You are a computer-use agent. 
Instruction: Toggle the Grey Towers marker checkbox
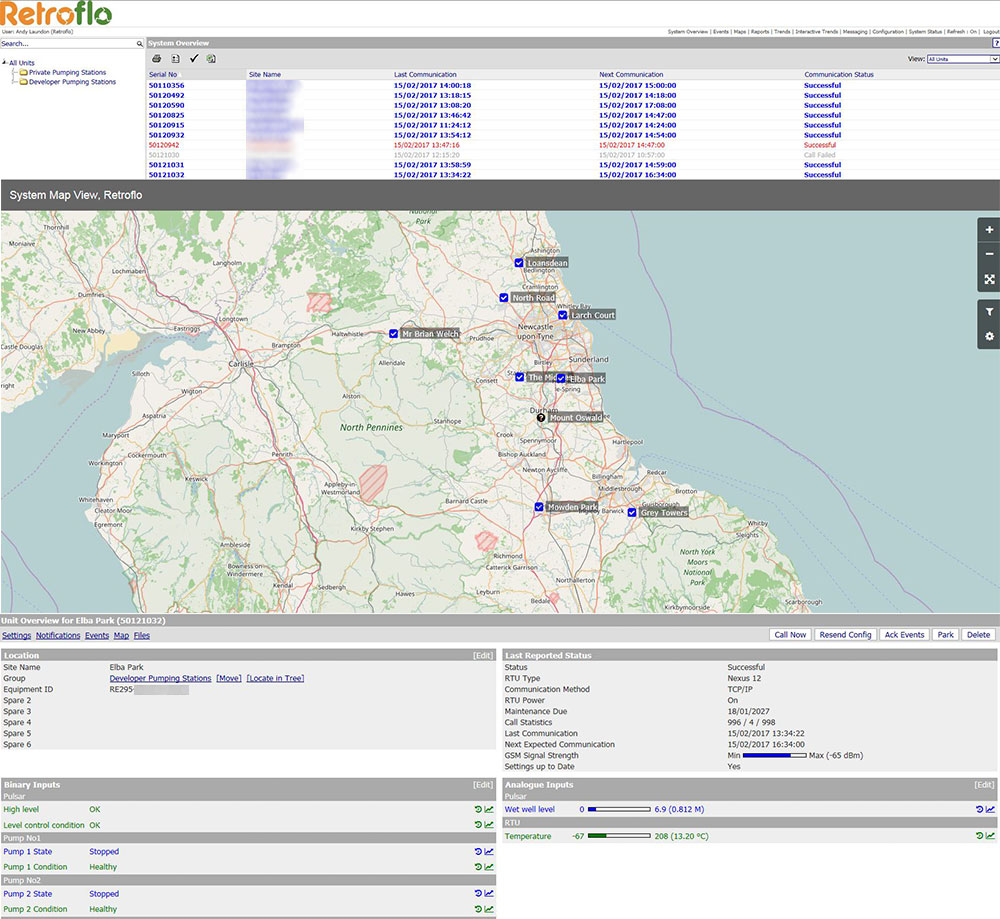[632, 512]
